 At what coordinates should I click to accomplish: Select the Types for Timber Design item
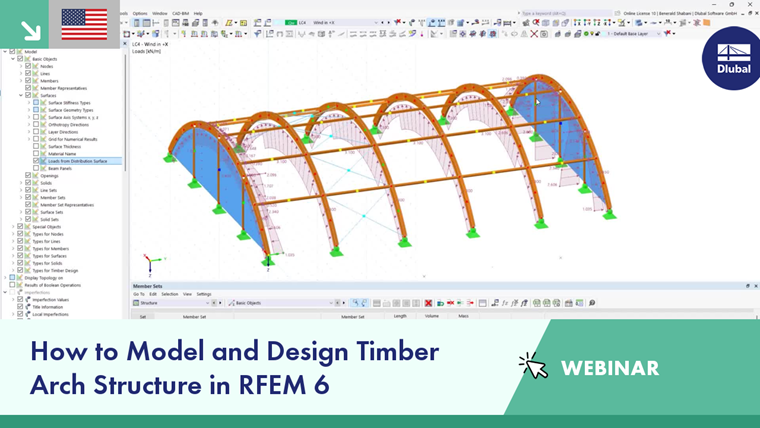coord(55,270)
